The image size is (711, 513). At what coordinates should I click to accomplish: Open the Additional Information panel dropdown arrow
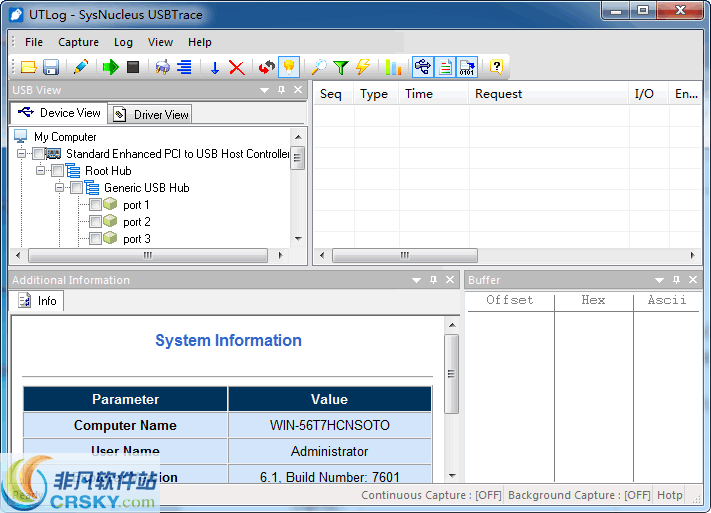tap(416, 280)
